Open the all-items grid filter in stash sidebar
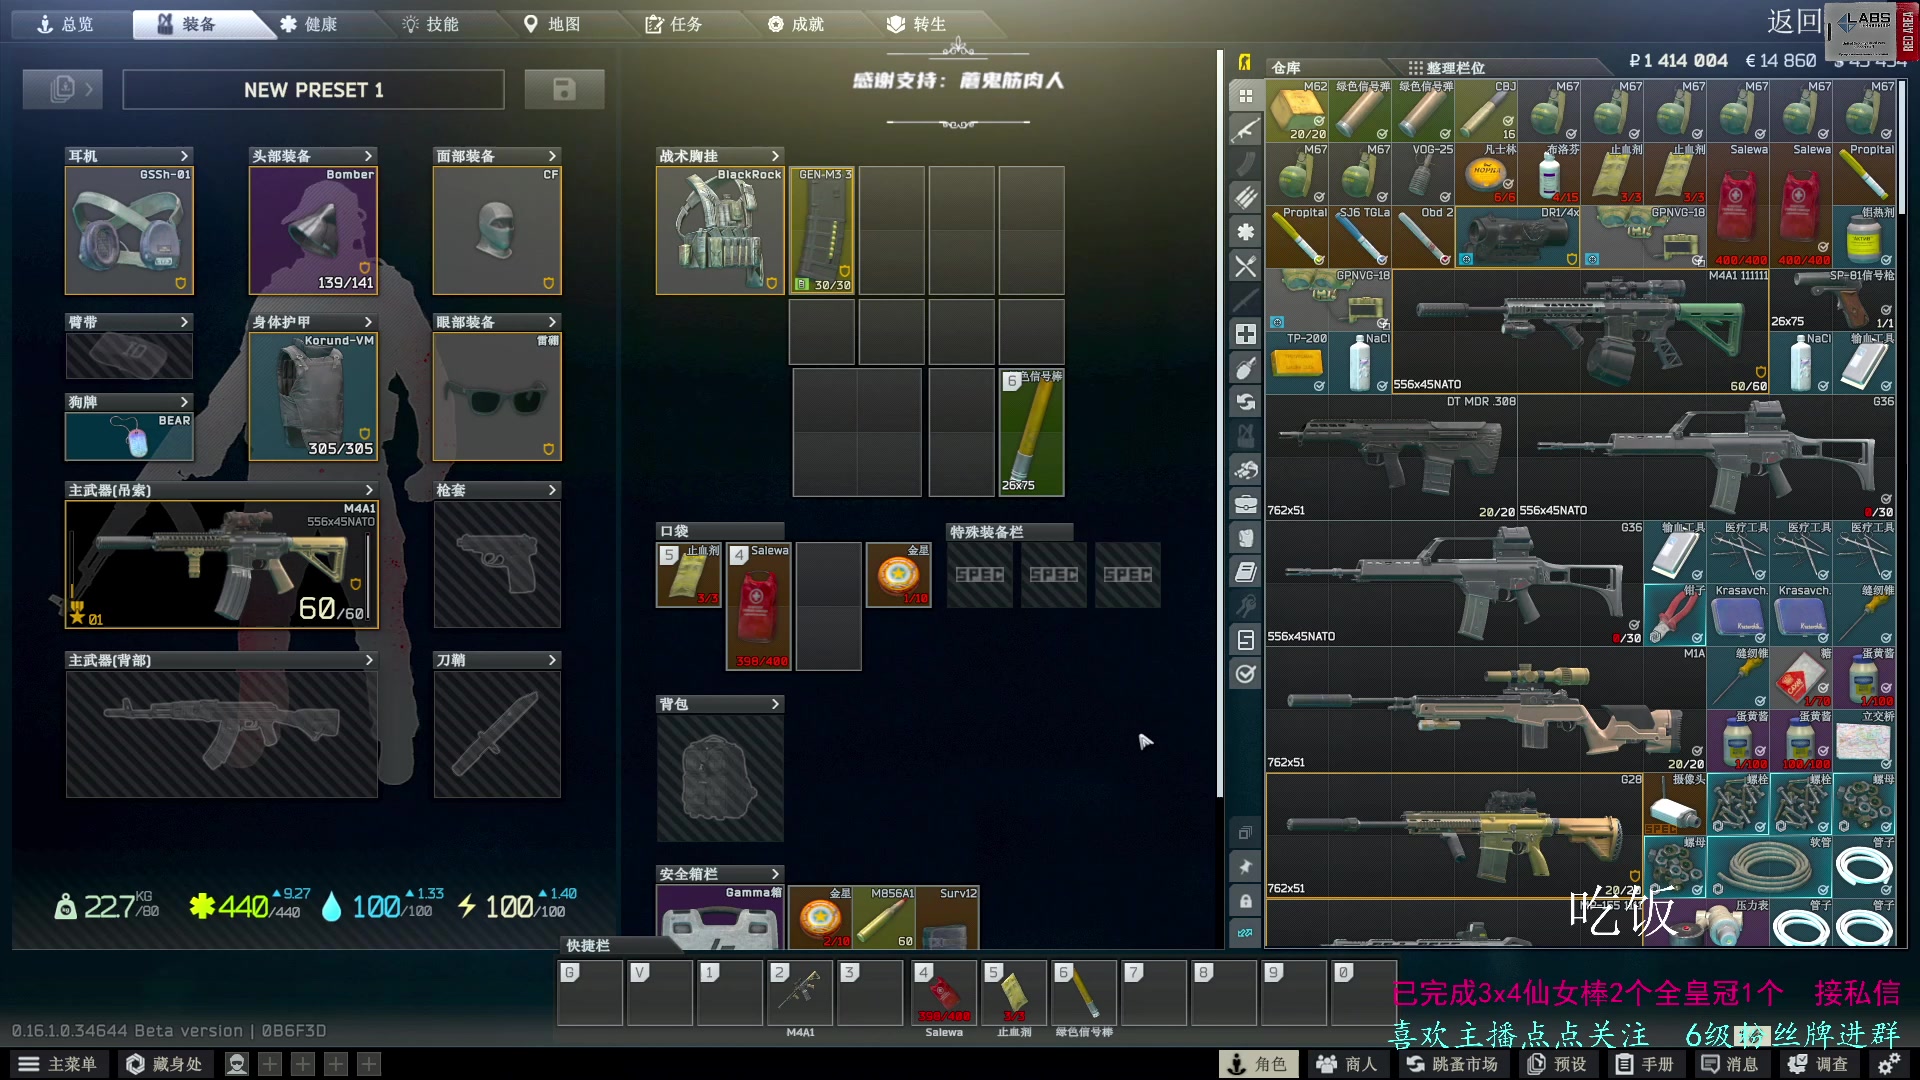This screenshot has width=1920, height=1080. [x=1245, y=96]
